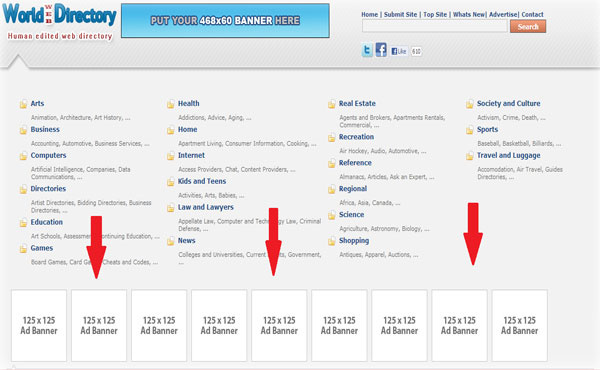Click the folder icon beside Internet
Image resolution: width=600 pixels, height=370 pixels.
171,156
